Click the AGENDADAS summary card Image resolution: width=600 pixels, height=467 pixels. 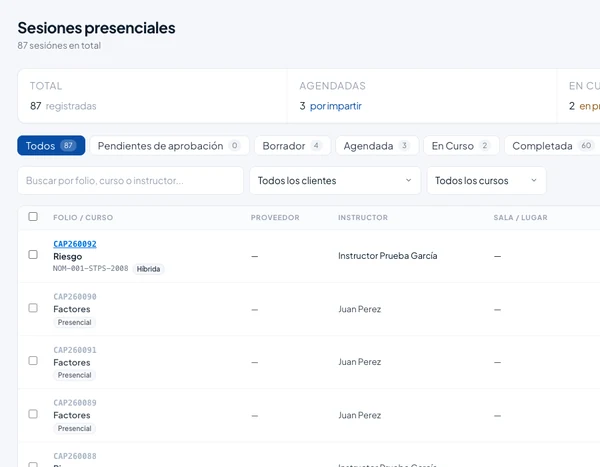pos(422,96)
